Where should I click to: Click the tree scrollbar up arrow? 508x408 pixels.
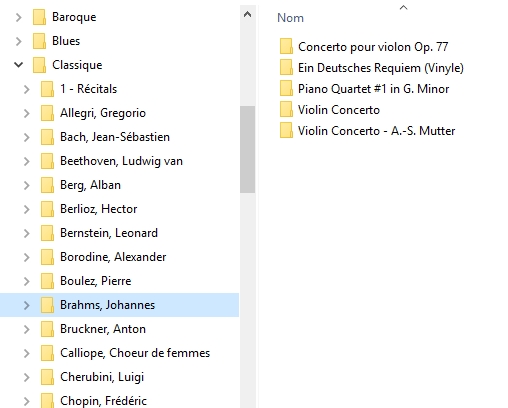coord(247,14)
